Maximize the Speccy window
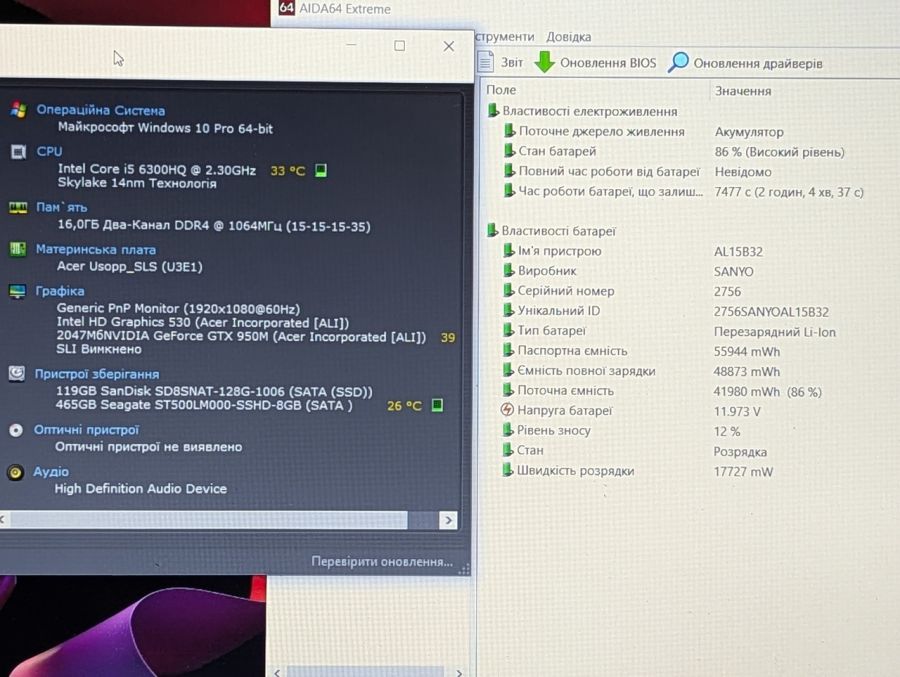This screenshot has width=900, height=677. 399,46
